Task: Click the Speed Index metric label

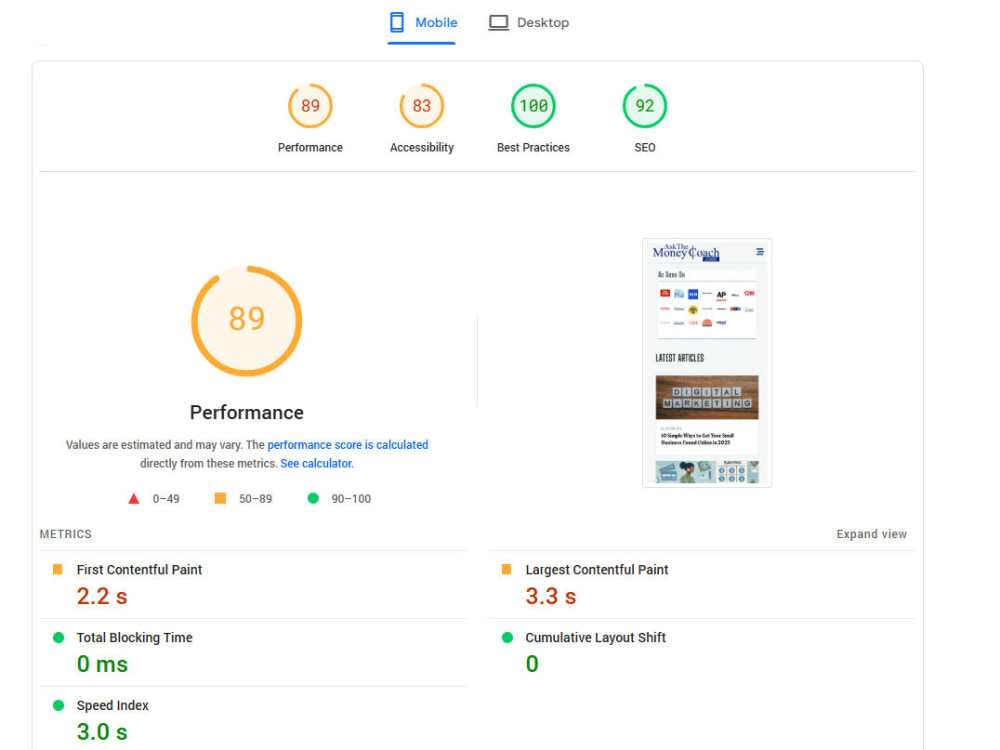Action: click(x=112, y=705)
